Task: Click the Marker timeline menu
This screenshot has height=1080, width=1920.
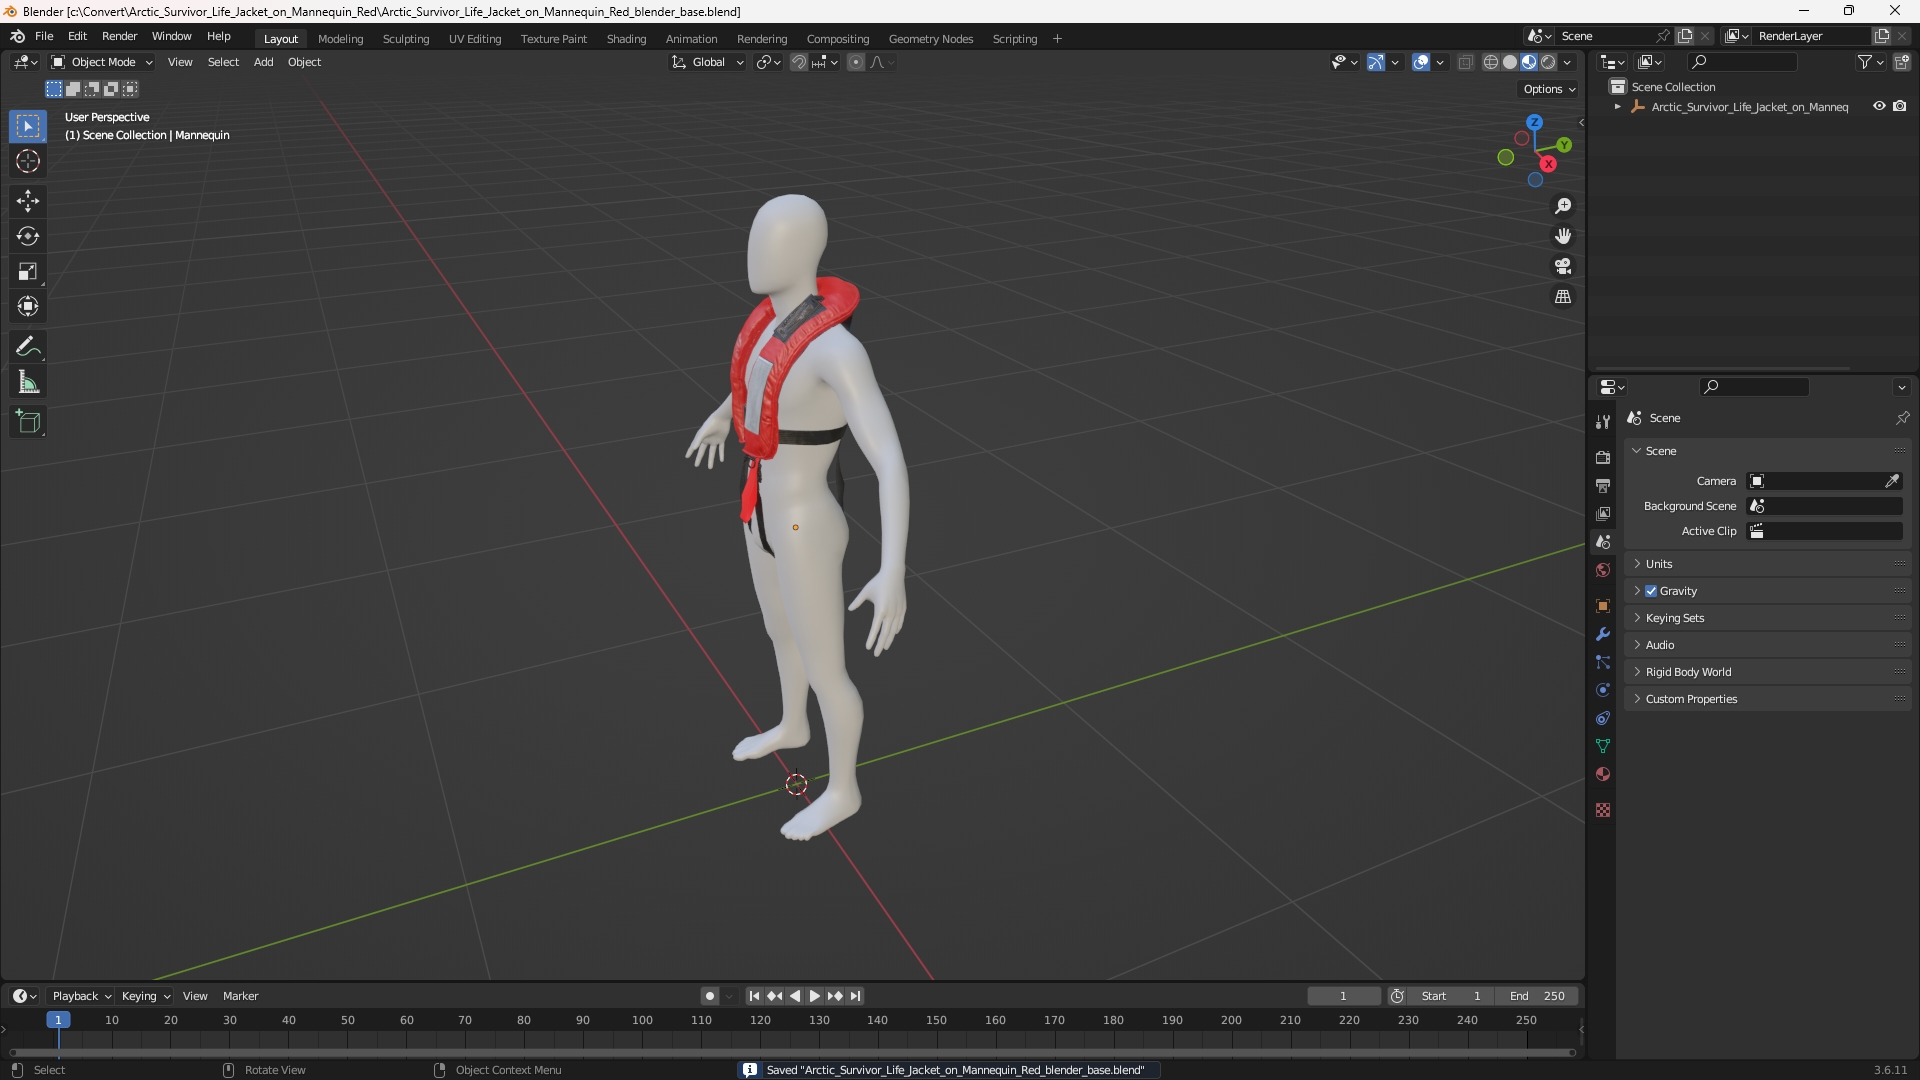Action: tap(240, 996)
